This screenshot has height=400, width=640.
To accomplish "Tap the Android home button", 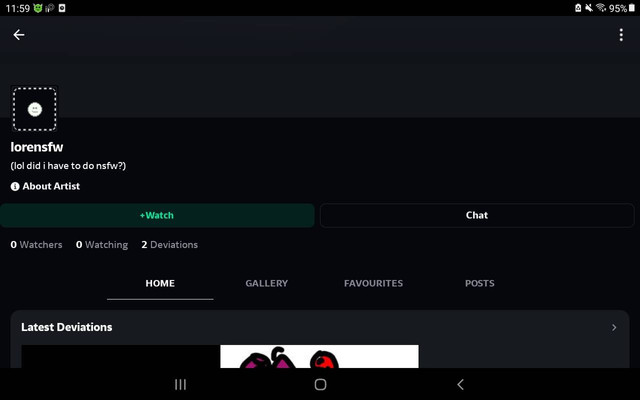I will 320,384.
